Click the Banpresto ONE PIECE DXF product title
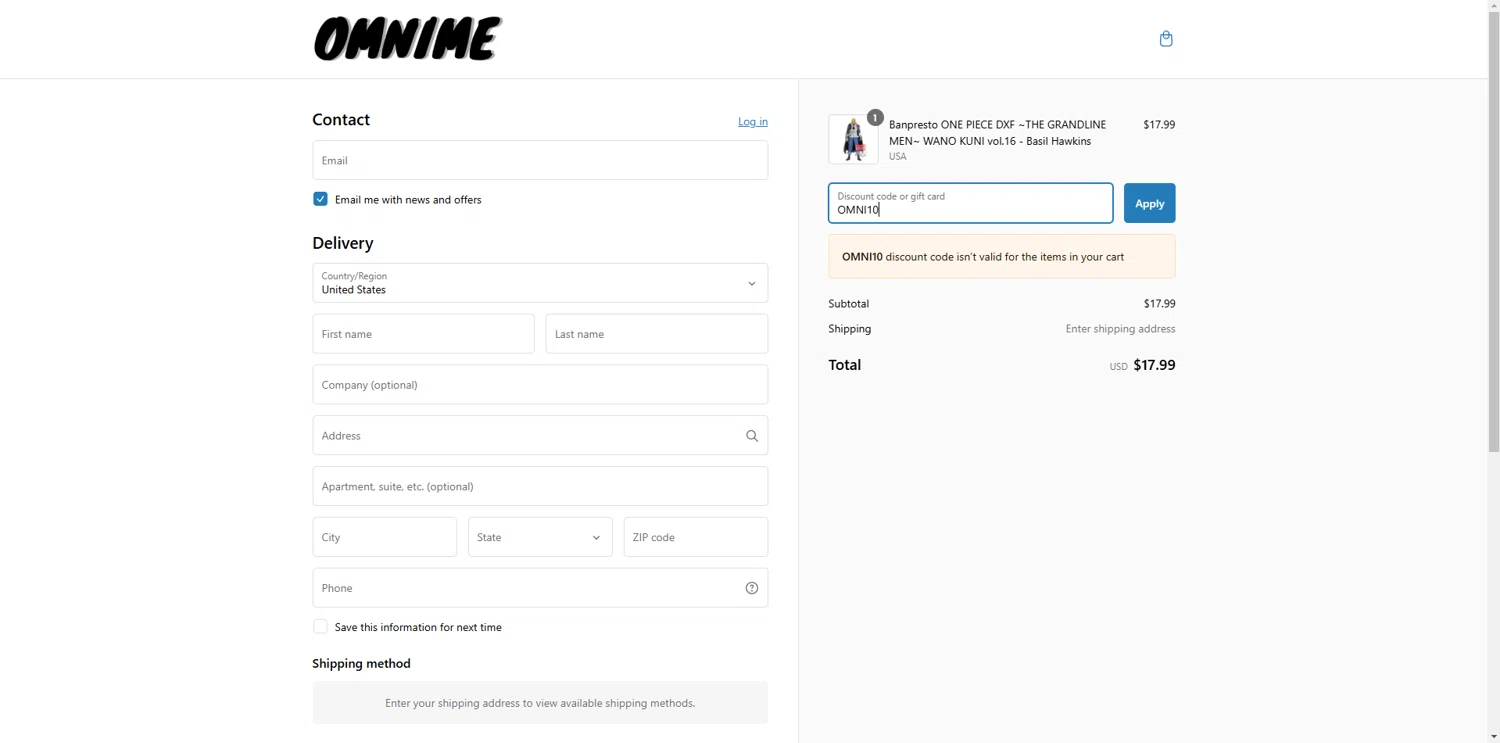1500x743 pixels. pos(997,133)
